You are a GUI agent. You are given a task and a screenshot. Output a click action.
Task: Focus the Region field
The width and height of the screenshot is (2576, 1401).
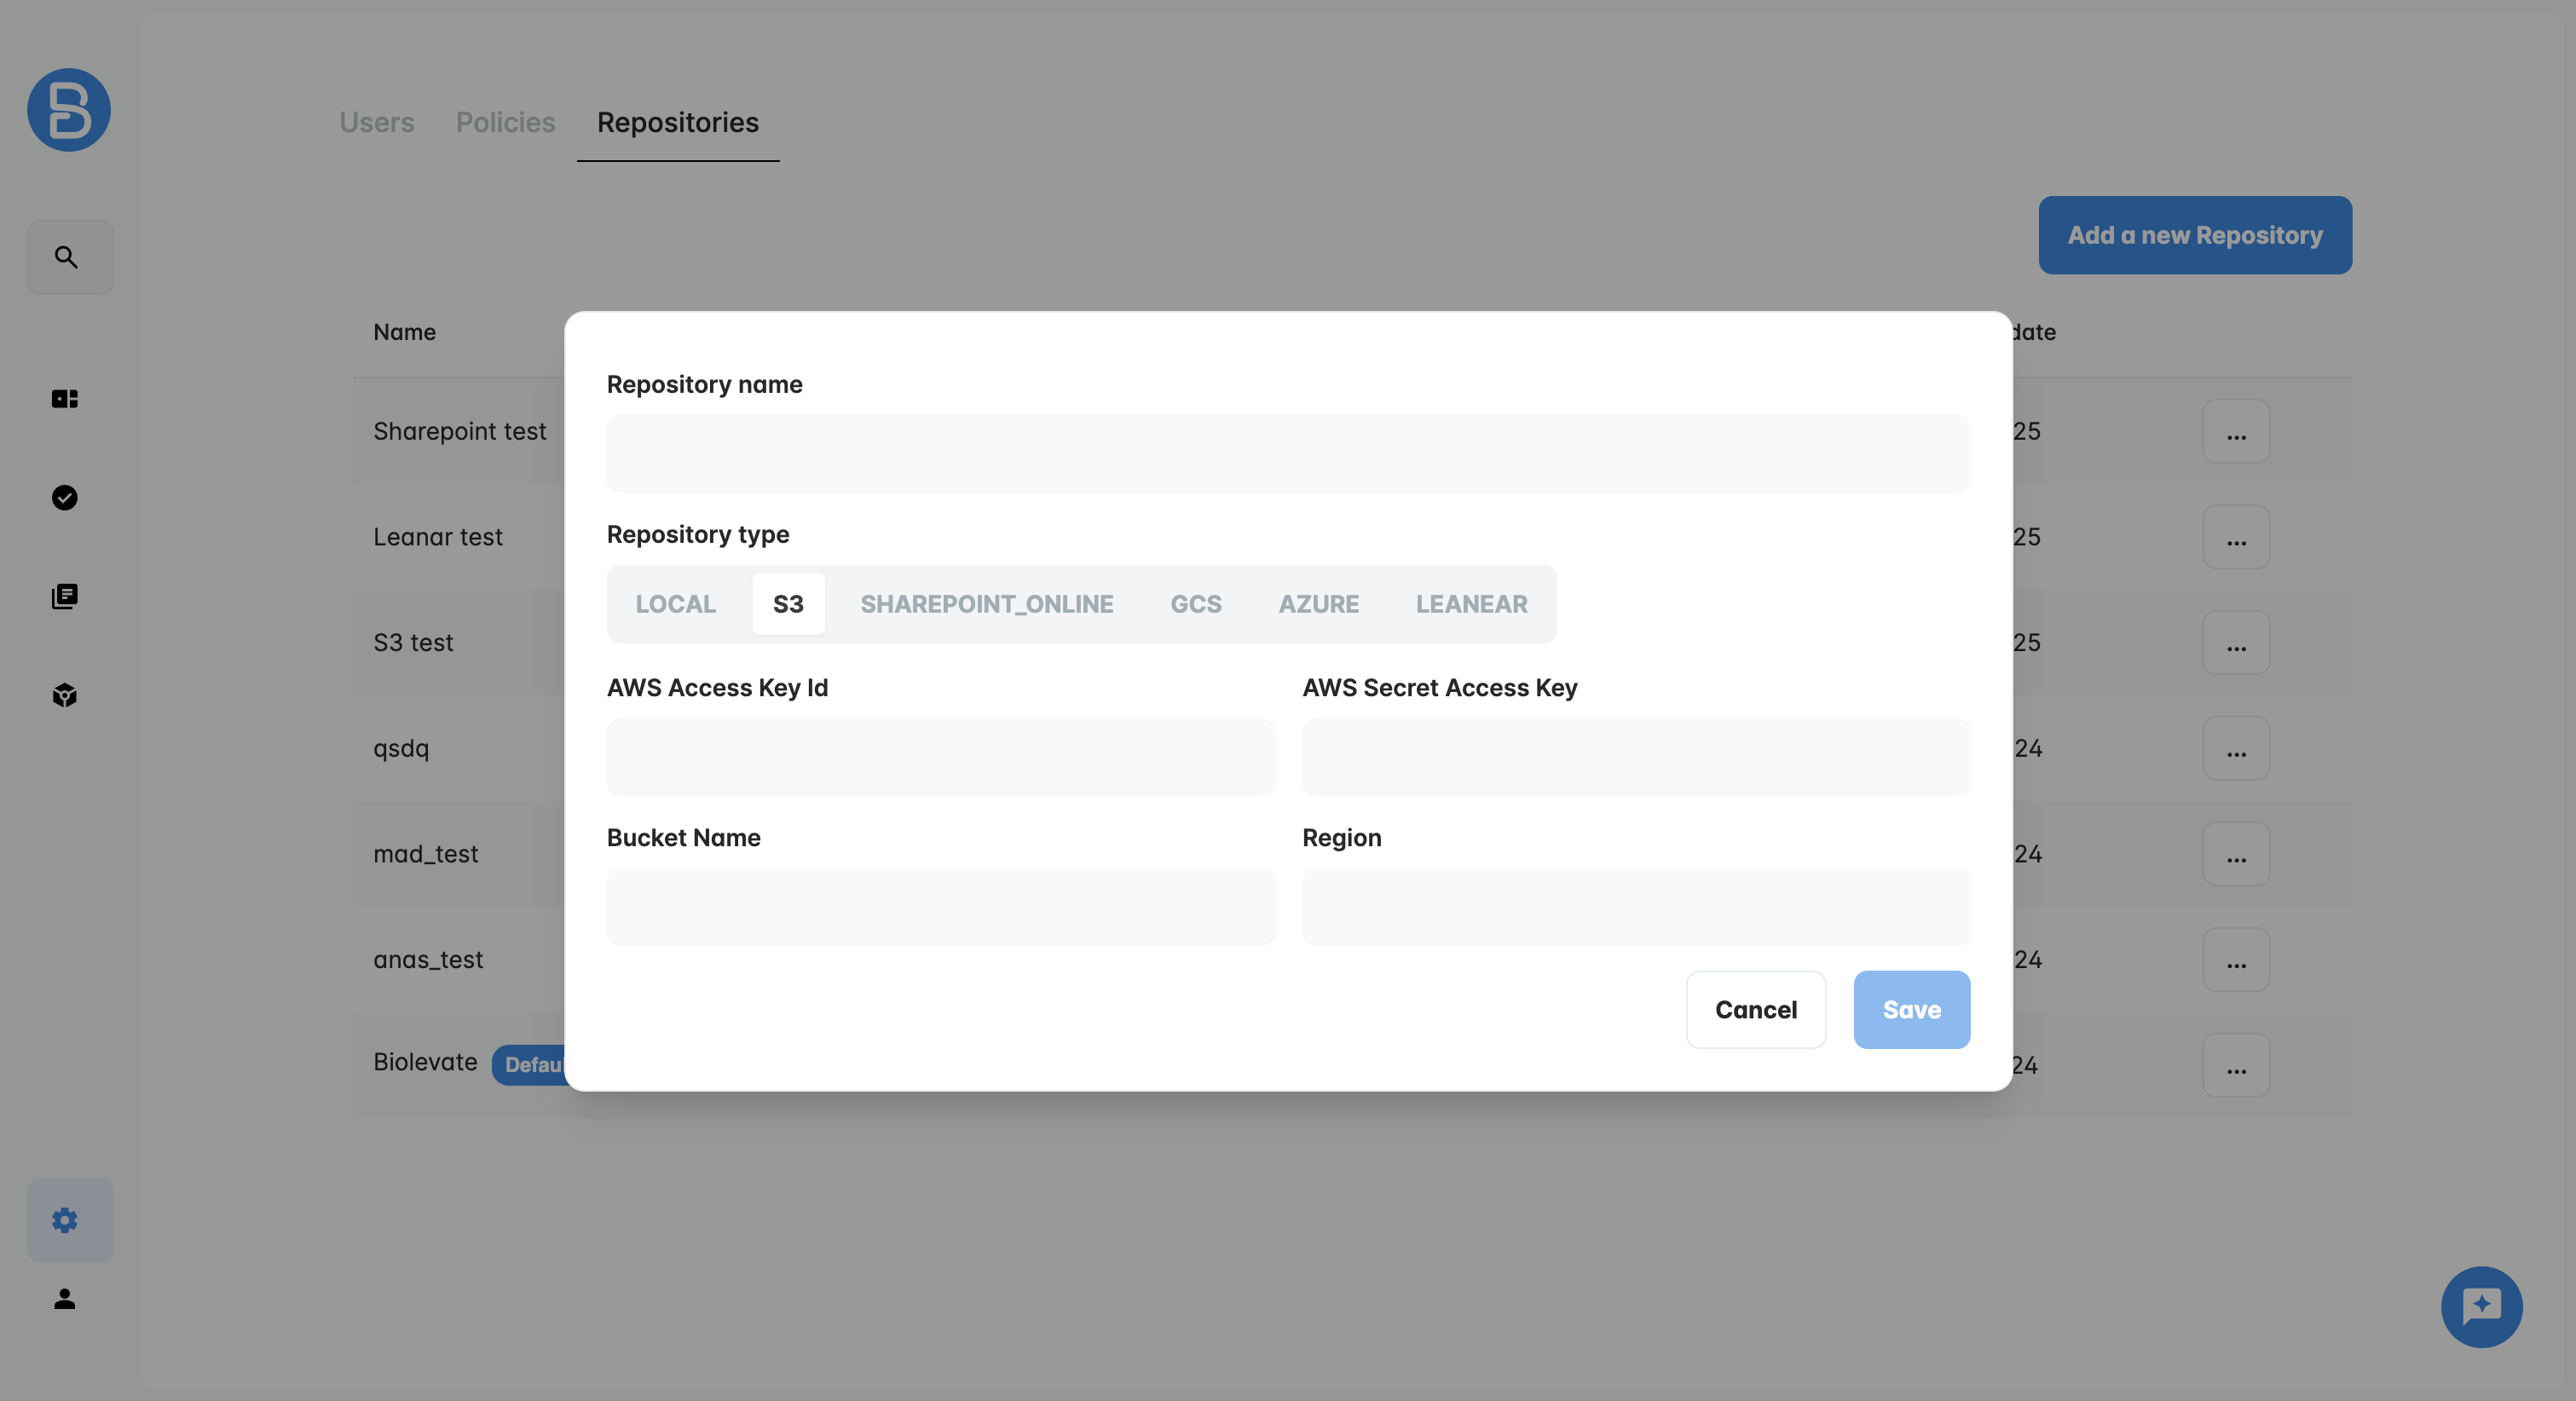(x=1636, y=907)
